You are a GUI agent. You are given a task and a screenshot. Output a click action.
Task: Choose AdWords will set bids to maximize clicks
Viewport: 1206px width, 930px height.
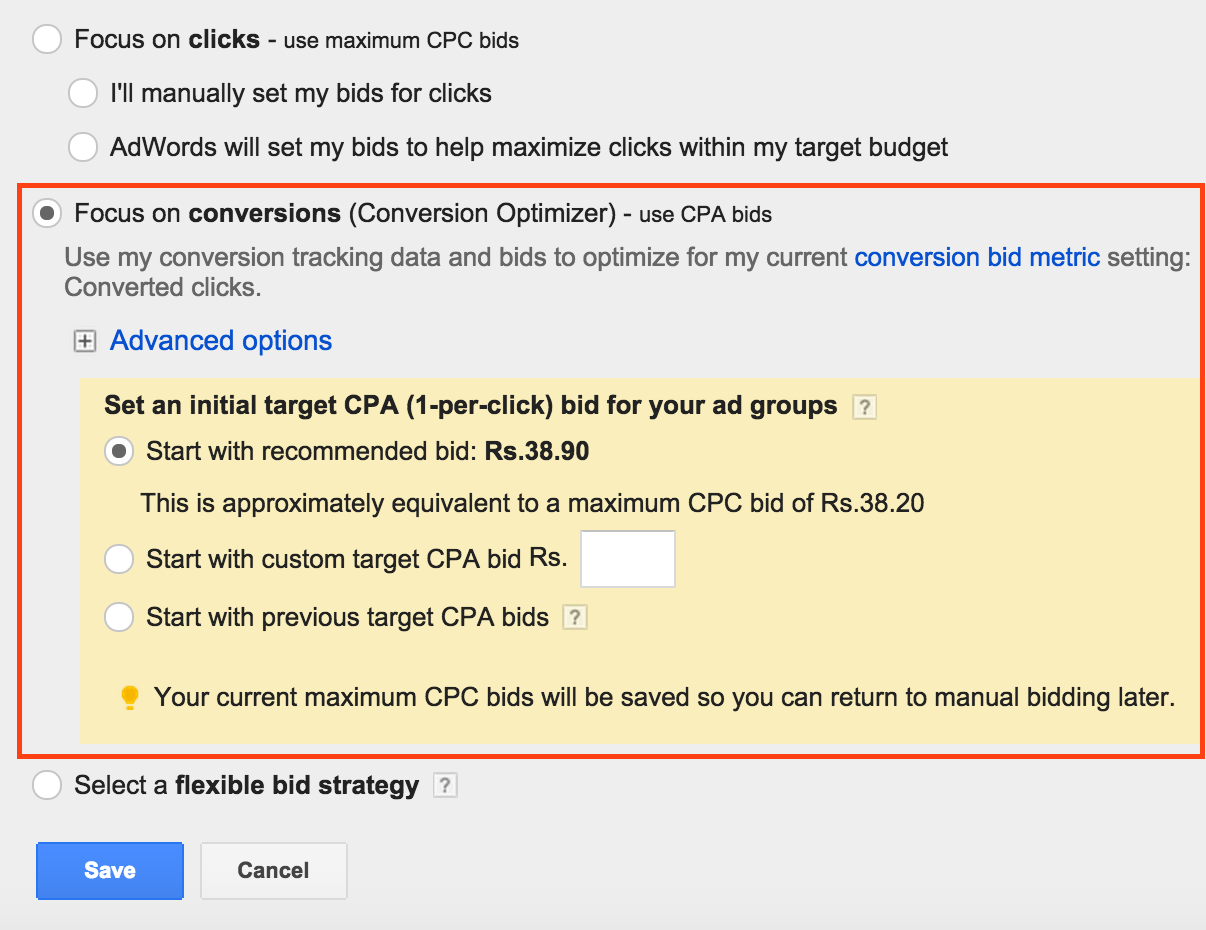click(83, 146)
